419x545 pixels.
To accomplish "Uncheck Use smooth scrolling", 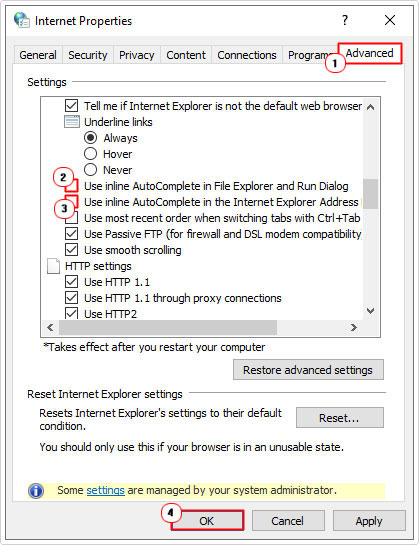I will tap(72, 250).
